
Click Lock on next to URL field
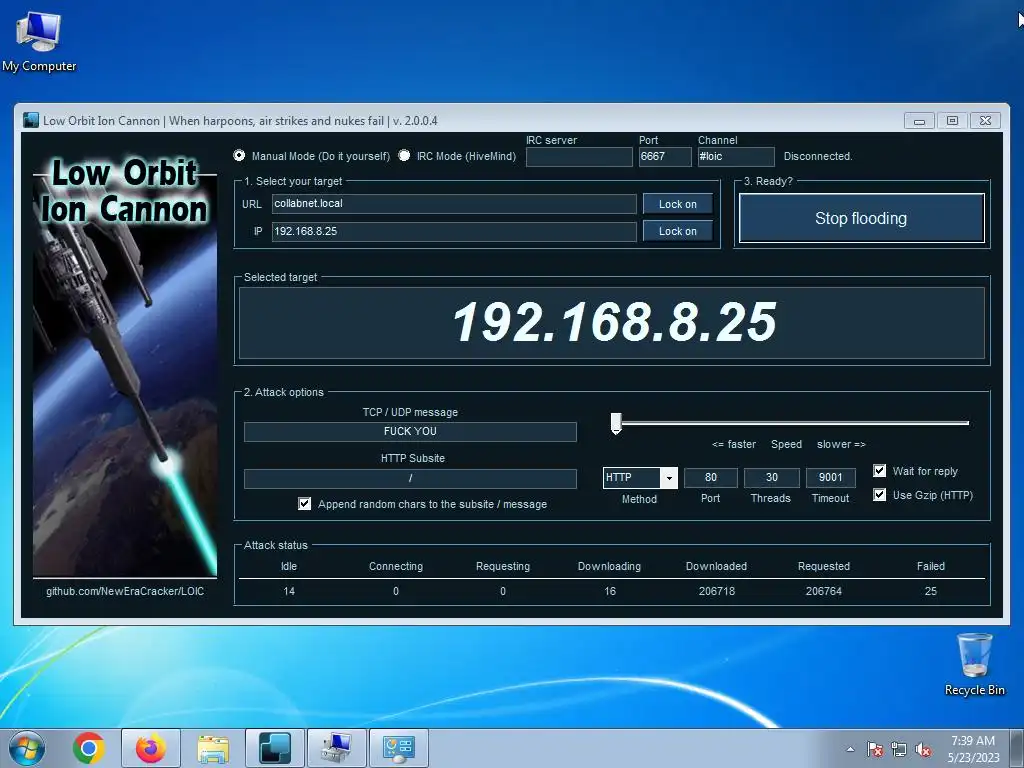(x=677, y=204)
